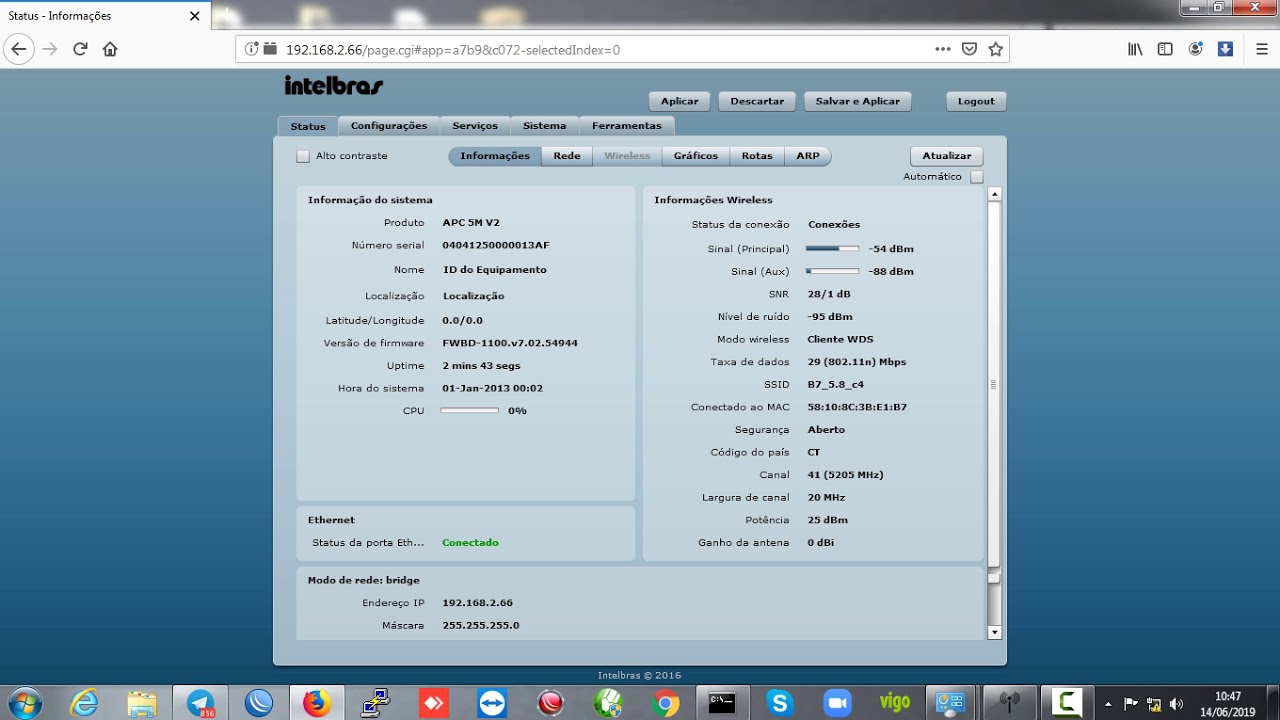Image resolution: width=1280 pixels, height=720 pixels.
Task: Click the CPU usage bar
Action: pos(469,410)
